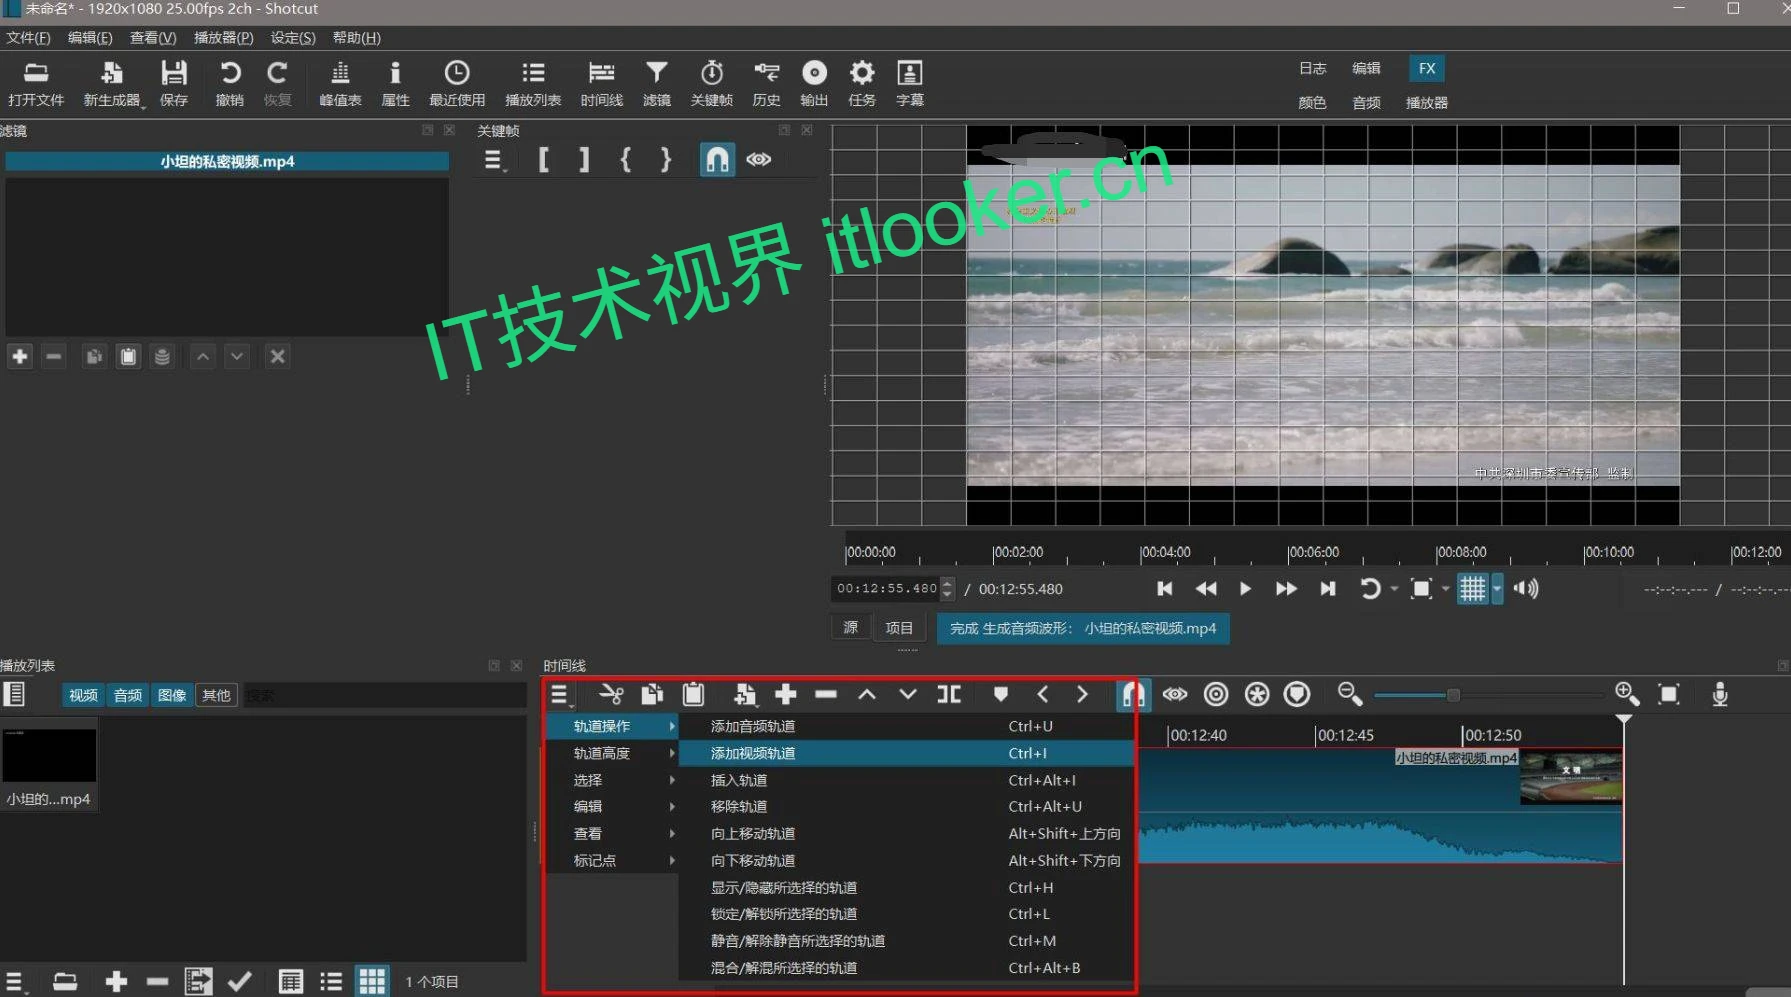1791x997 pixels.
Task: Toggle snapping with the timeline magnet icon
Action: 1133,694
